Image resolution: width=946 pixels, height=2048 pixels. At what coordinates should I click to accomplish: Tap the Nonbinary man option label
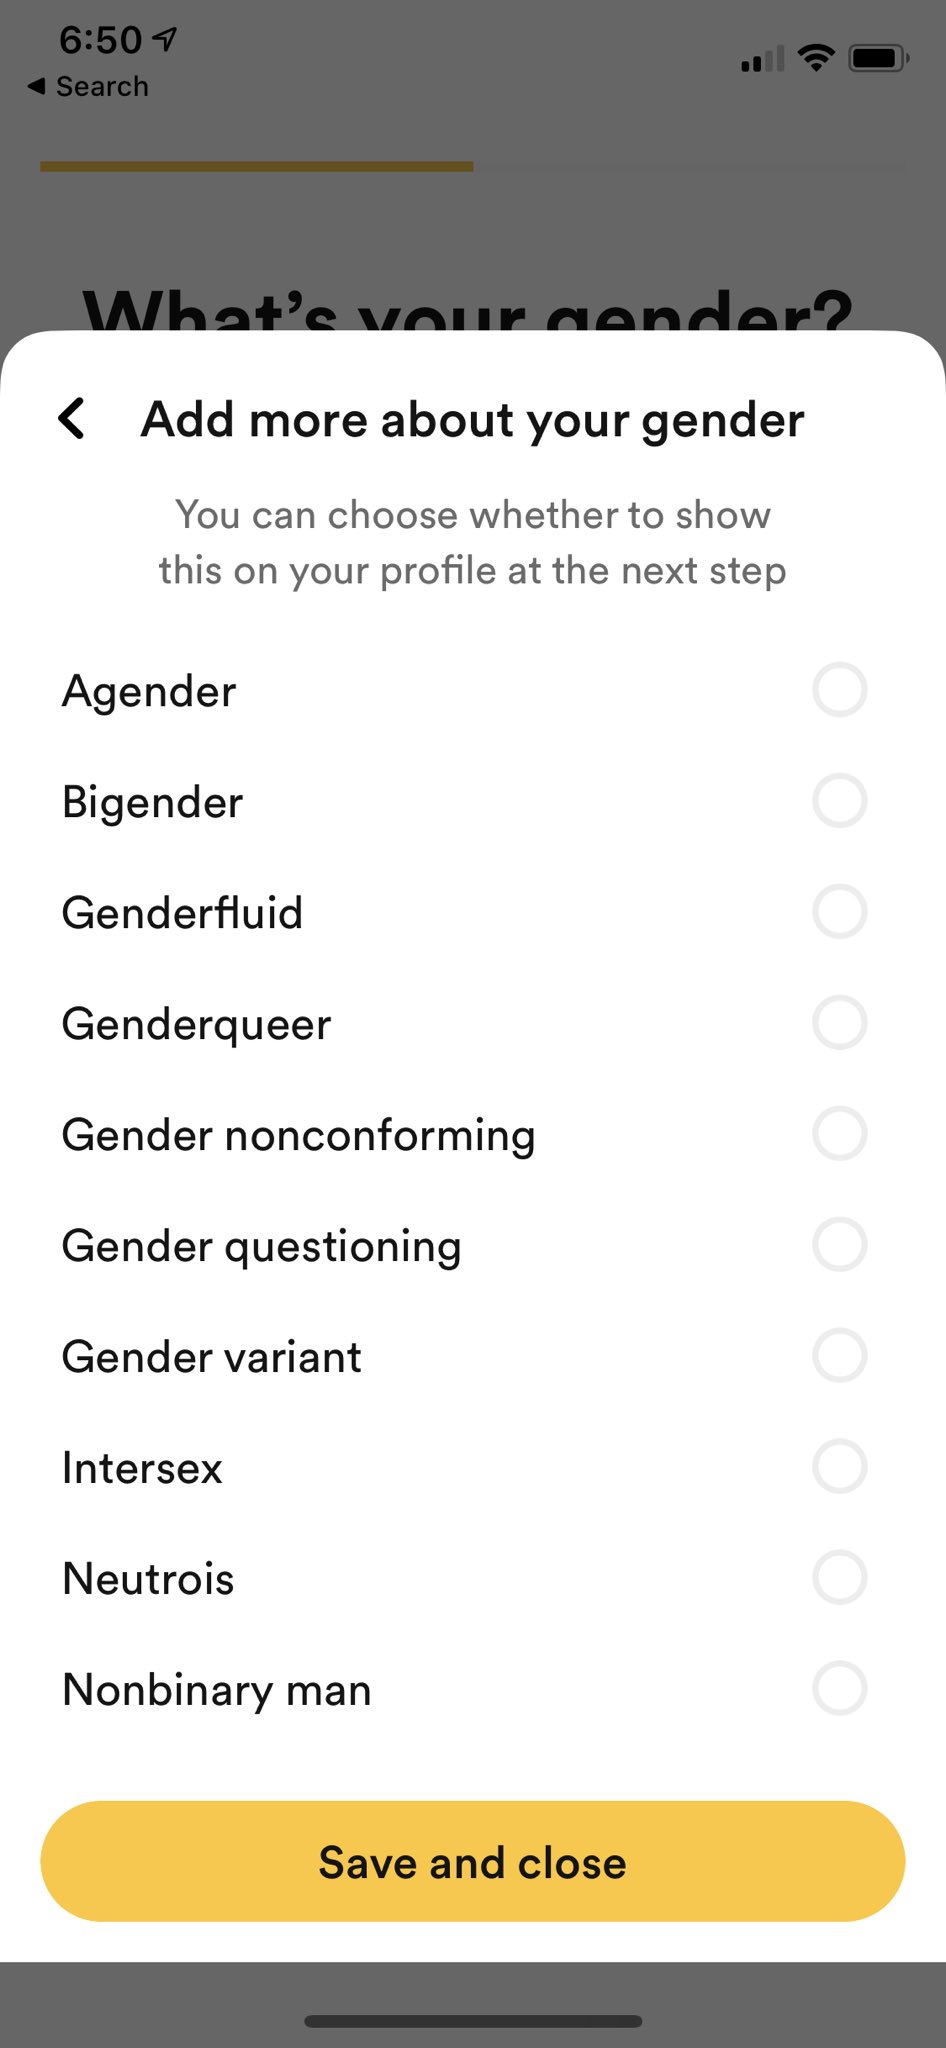pos(217,1690)
